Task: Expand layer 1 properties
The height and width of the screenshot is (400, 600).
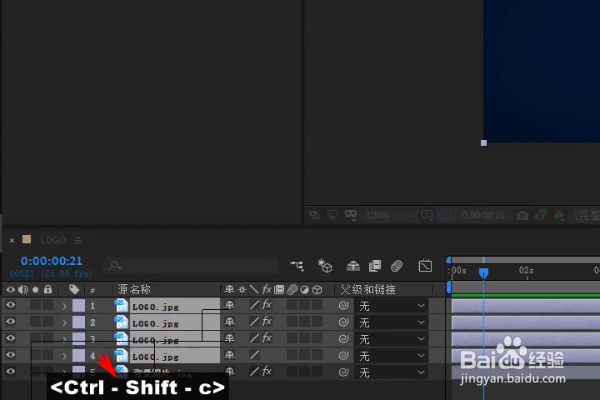Action: point(64,306)
